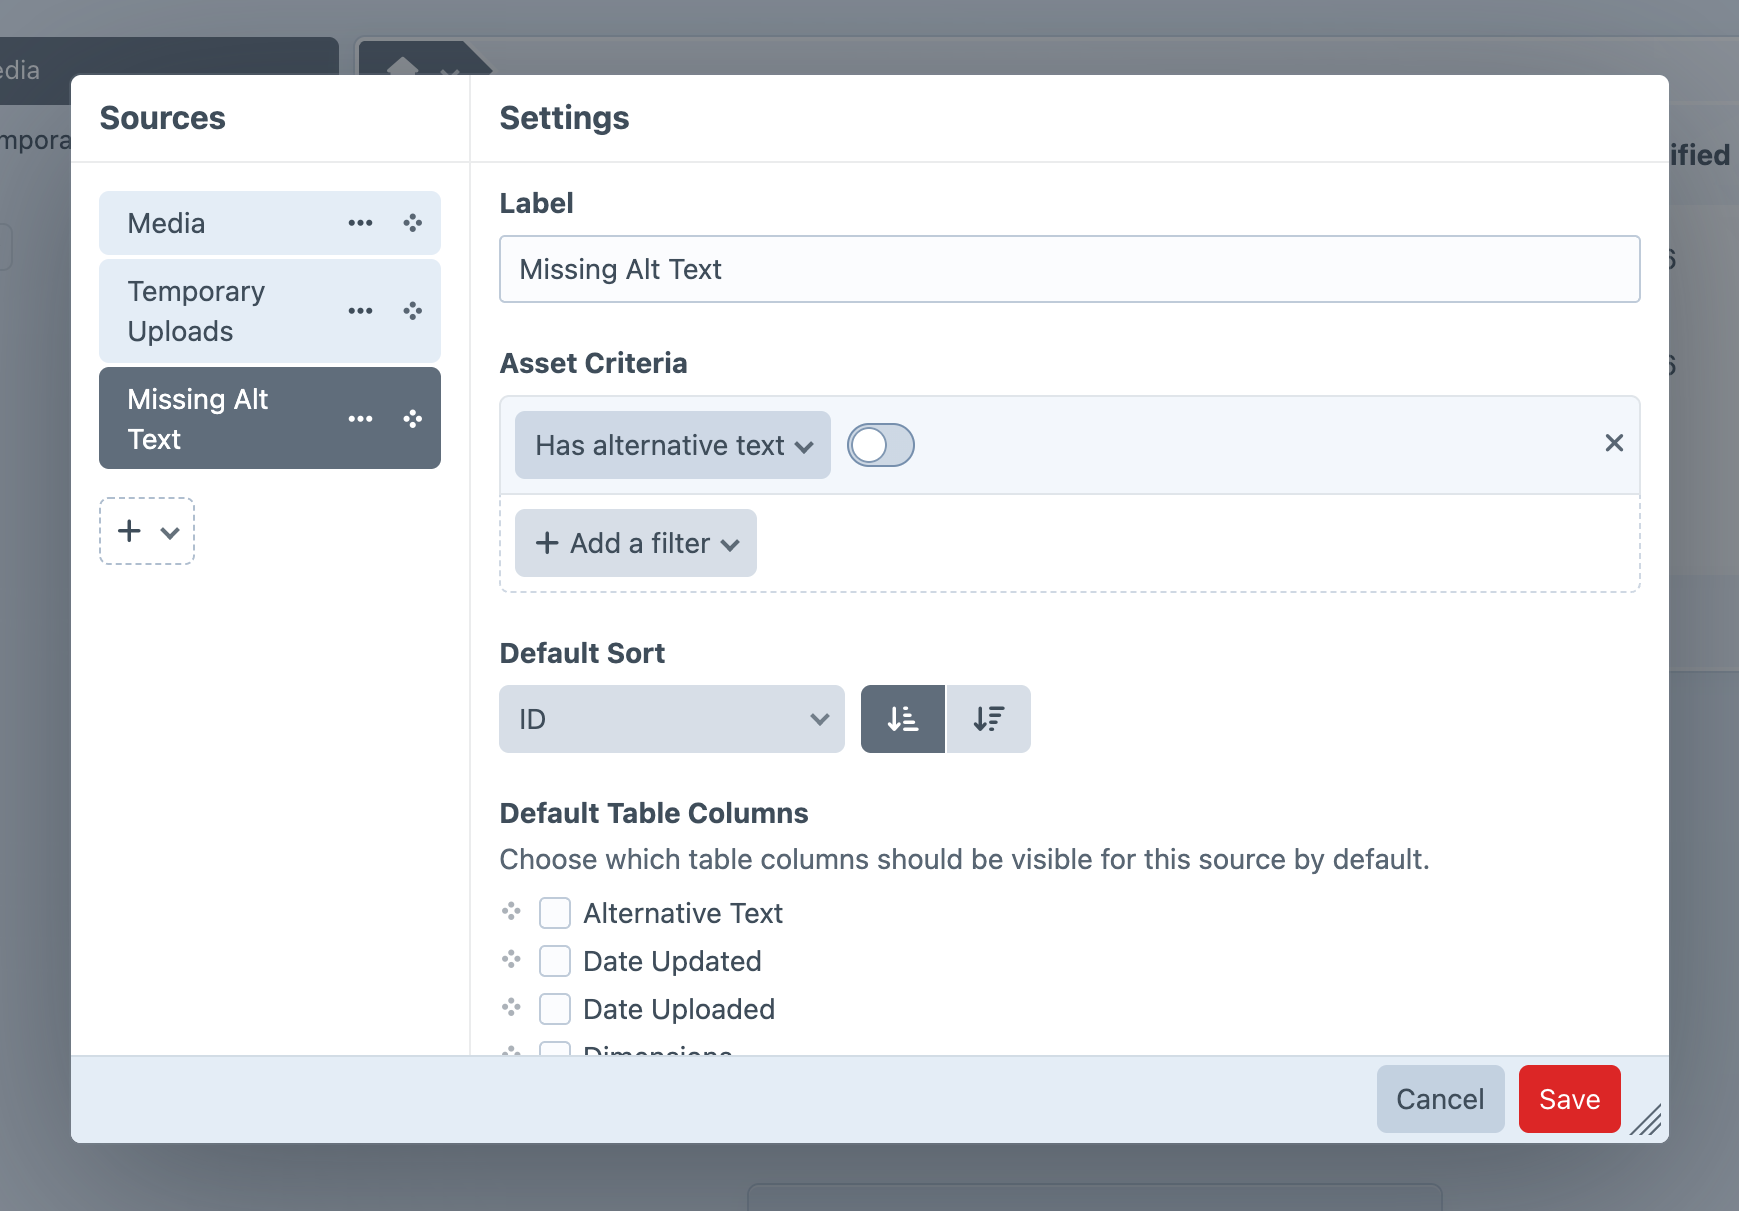
Task: Select descending sort order
Action: pos(988,718)
